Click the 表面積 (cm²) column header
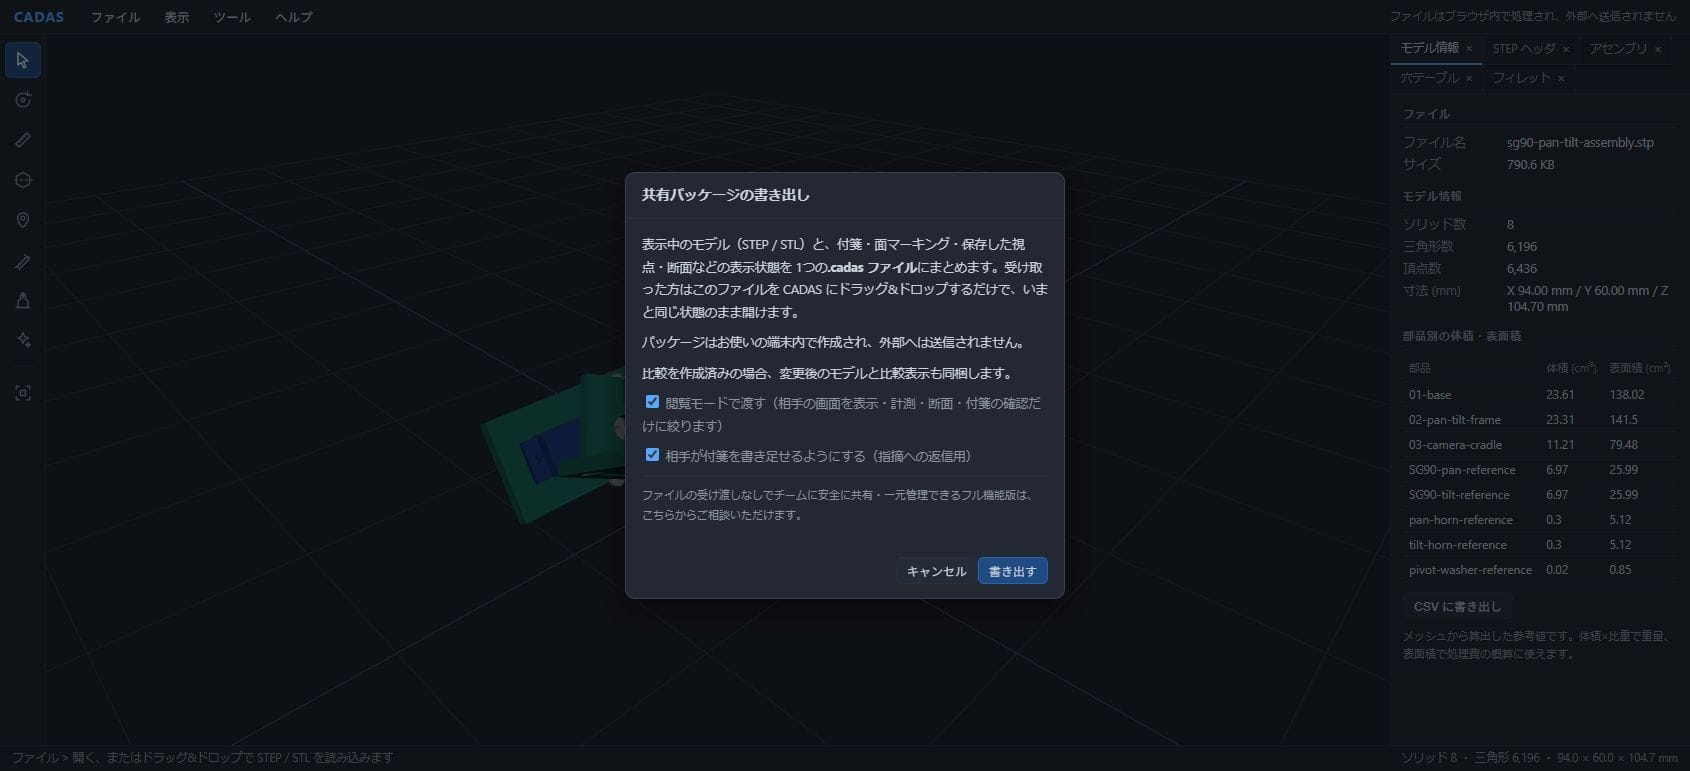This screenshot has height=771, width=1690. click(x=1639, y=368)
